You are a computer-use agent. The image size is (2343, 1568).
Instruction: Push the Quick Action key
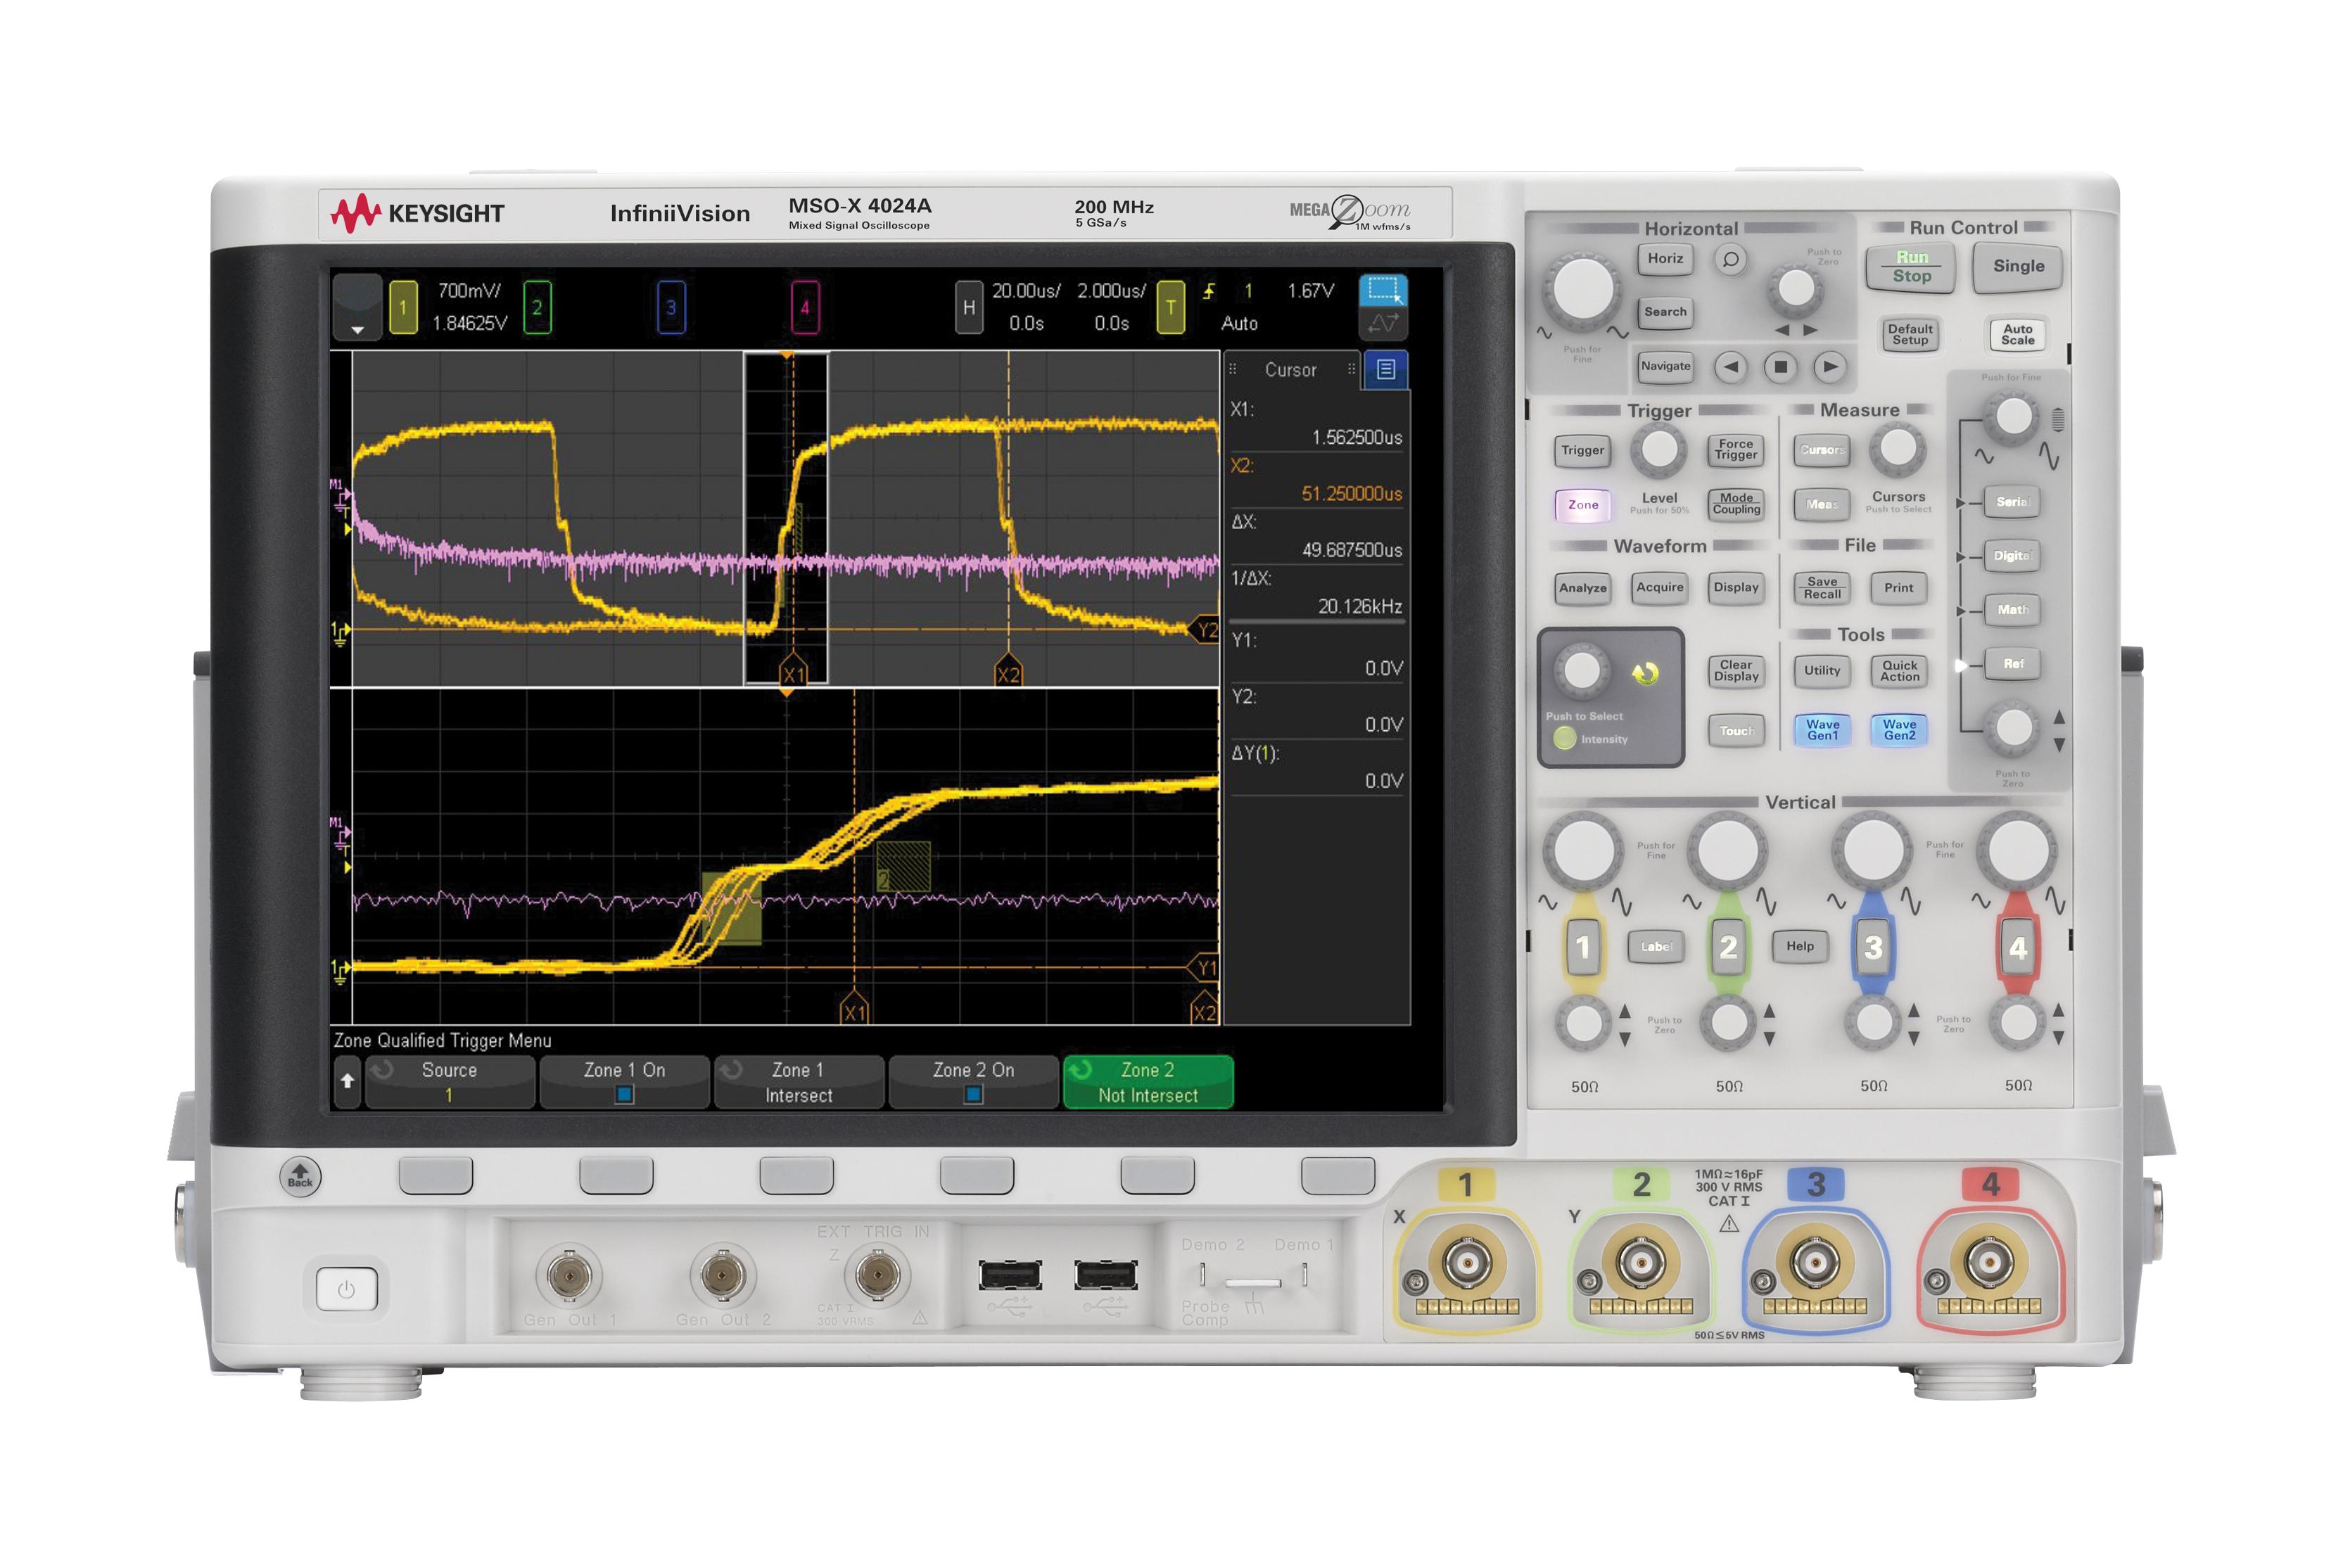pos(1899,671)
